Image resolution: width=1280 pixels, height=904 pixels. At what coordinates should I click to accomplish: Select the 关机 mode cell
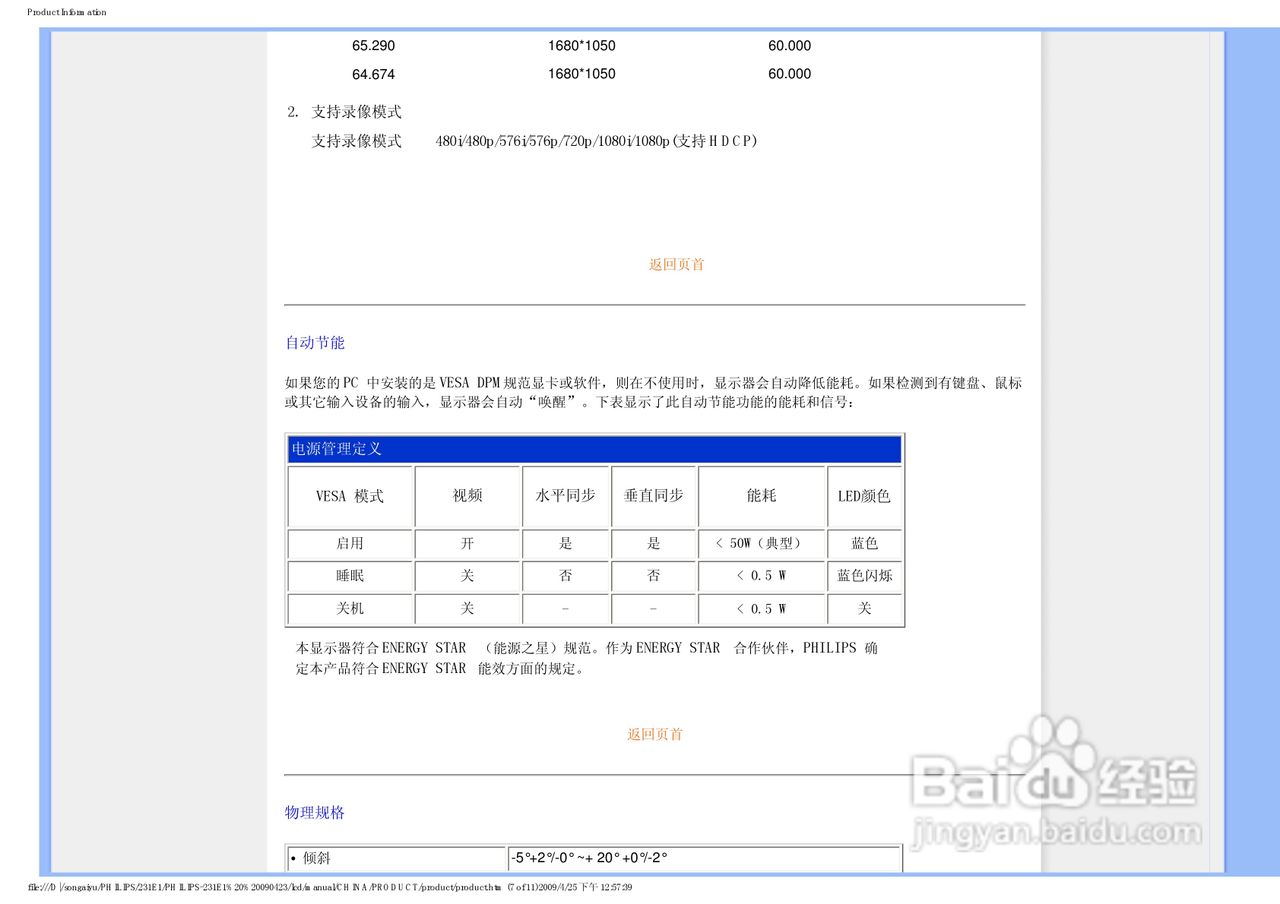[350, 609]
